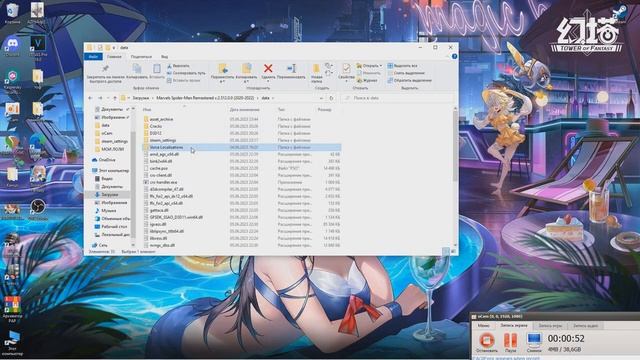
Task: Select the asset_archive folder
Action: [x=161, y=119]
